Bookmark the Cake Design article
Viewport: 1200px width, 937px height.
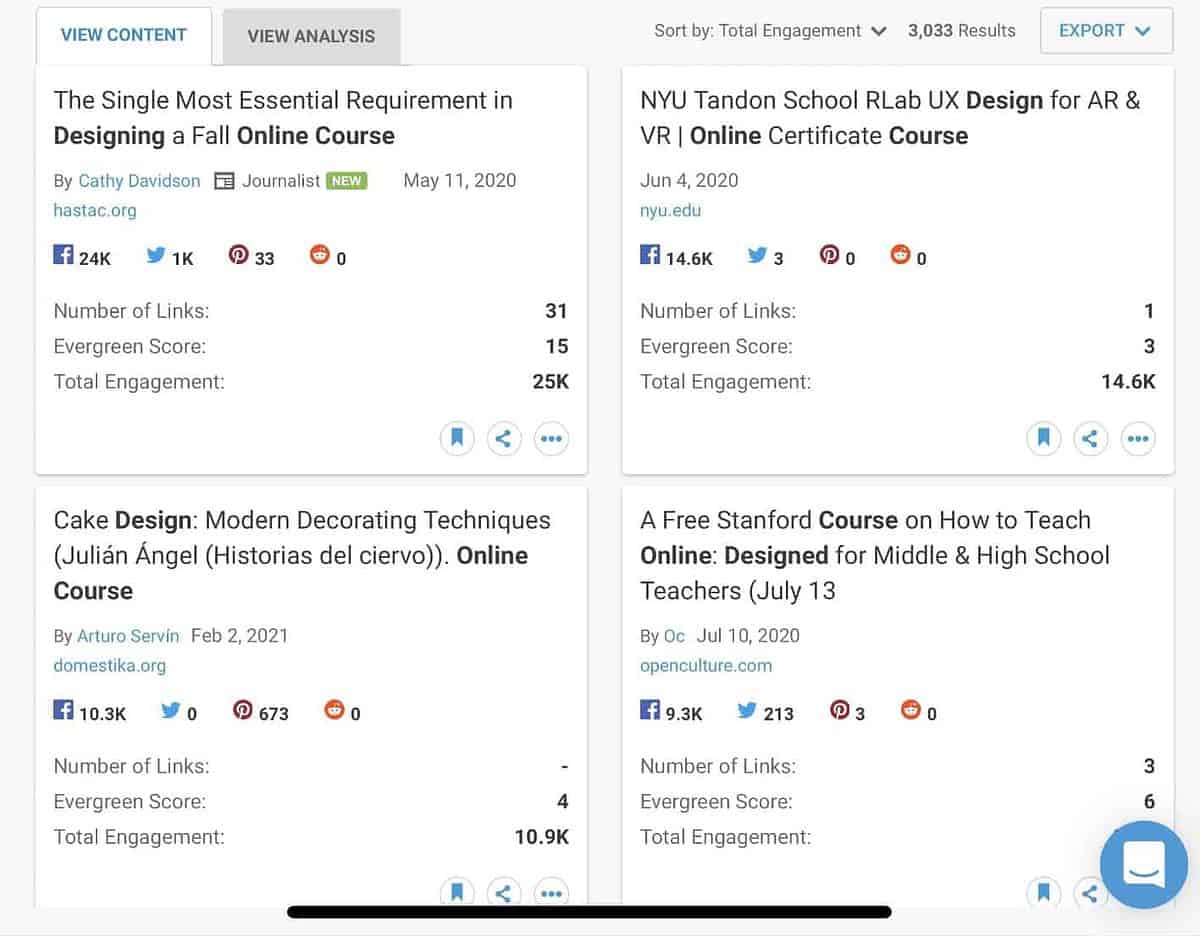[x=457, y=893]
